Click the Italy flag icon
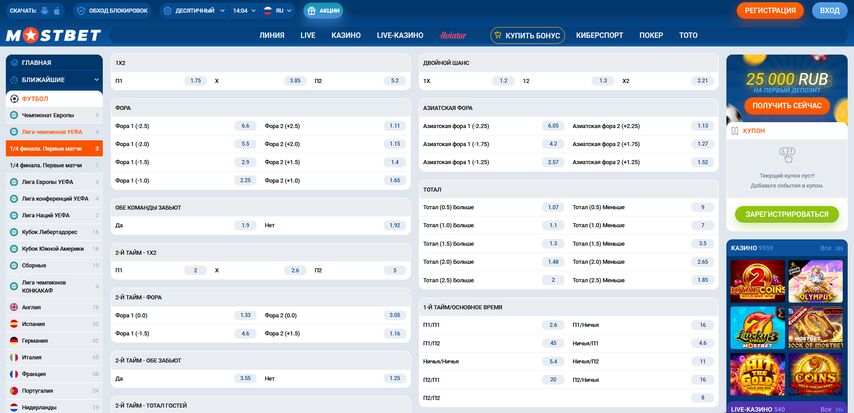This screenshot has height=413, width=854. (14, 357)
